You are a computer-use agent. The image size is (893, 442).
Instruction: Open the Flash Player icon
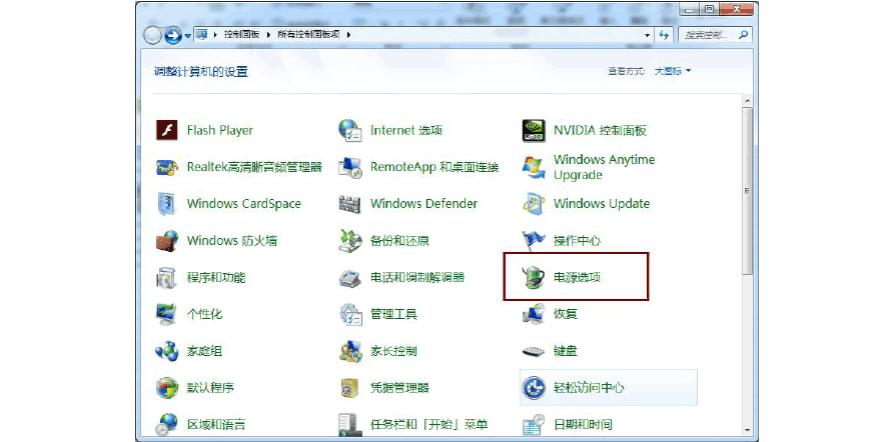pos(167,130)
